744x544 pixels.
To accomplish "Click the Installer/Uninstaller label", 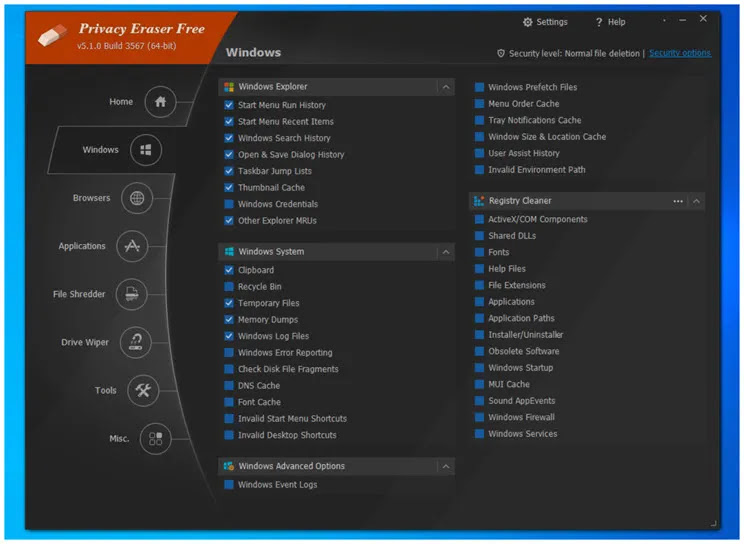I will point(526,335).
